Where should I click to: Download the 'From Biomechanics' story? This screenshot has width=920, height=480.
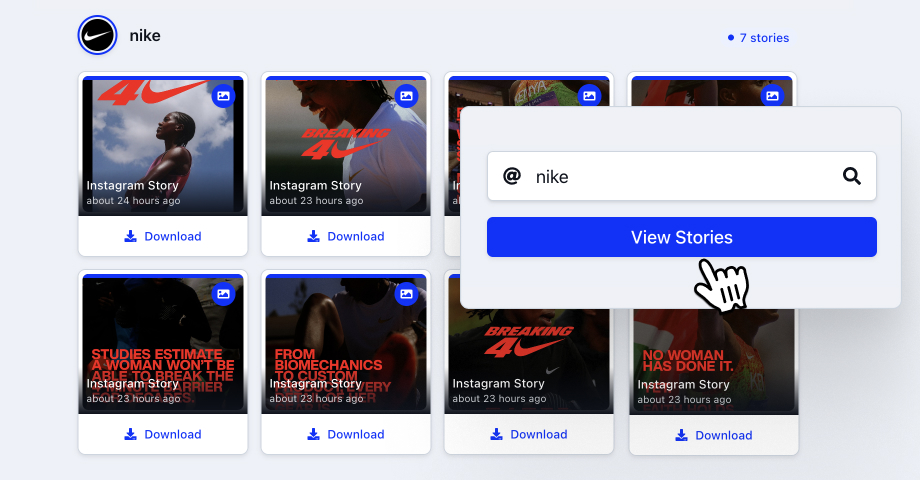[346, 434]
